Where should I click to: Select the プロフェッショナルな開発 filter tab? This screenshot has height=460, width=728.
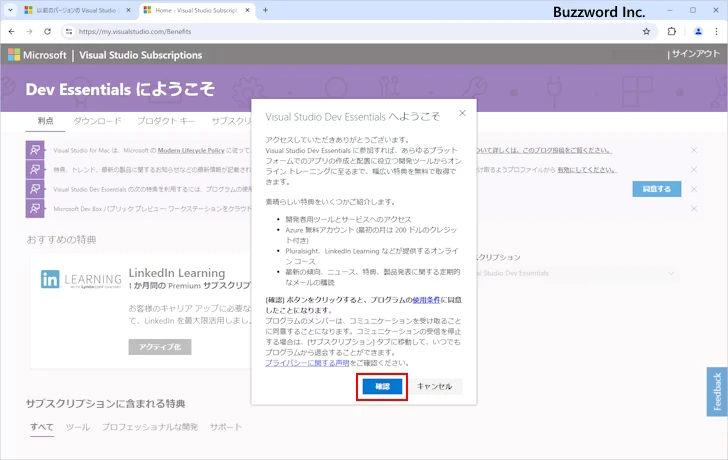150,427
